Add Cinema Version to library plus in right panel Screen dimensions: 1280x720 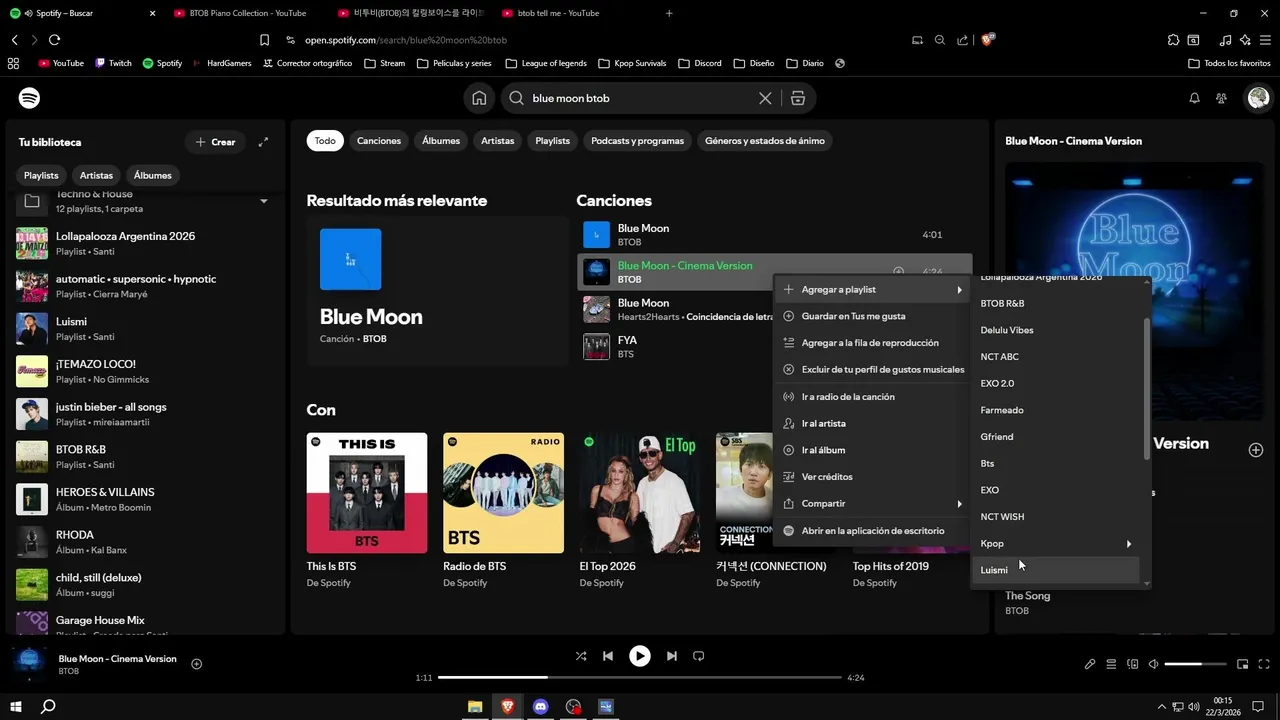coord(1256,450)
